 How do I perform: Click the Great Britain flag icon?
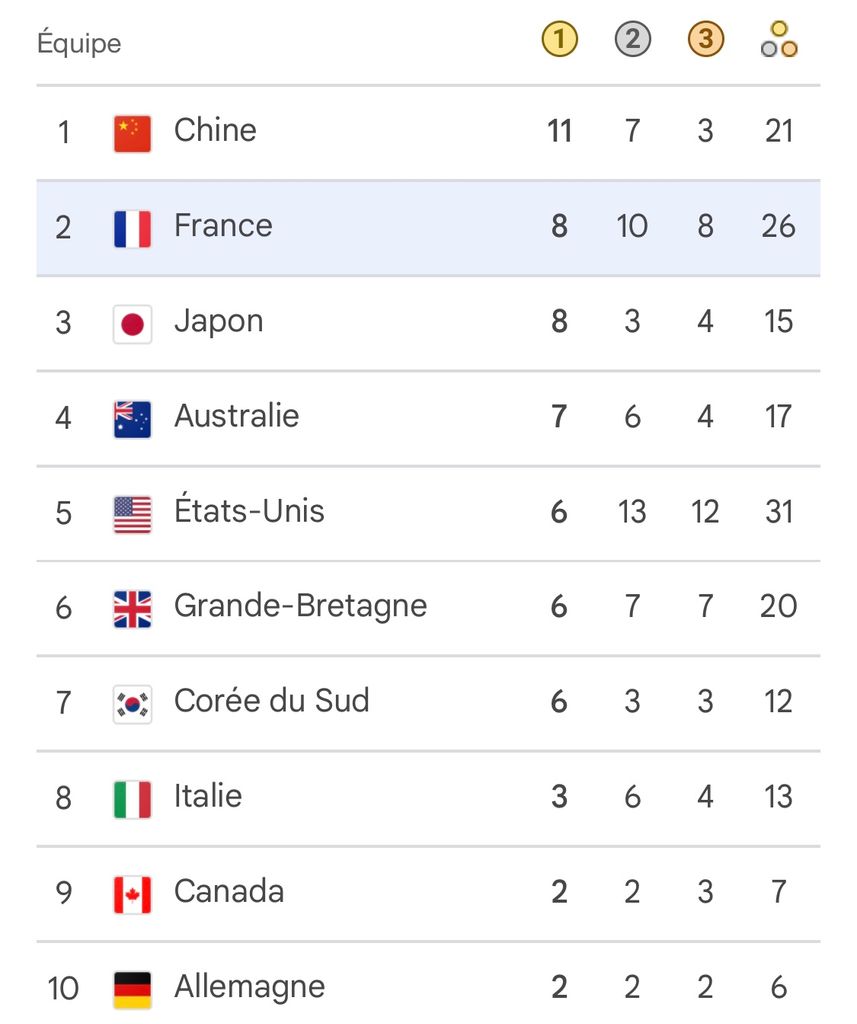[x=133, y=609]
